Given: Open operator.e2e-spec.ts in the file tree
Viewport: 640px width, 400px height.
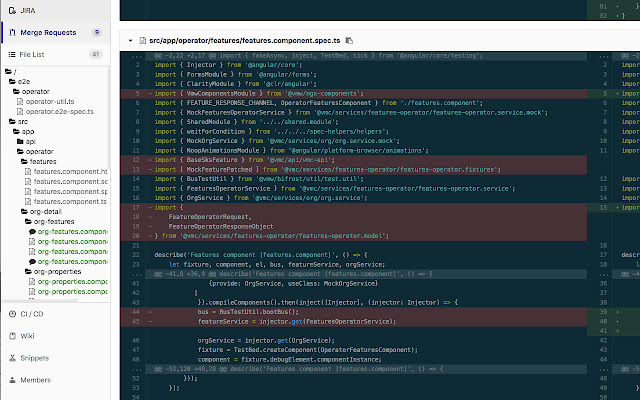Looking at the screenshot, I should coord(60,111).
